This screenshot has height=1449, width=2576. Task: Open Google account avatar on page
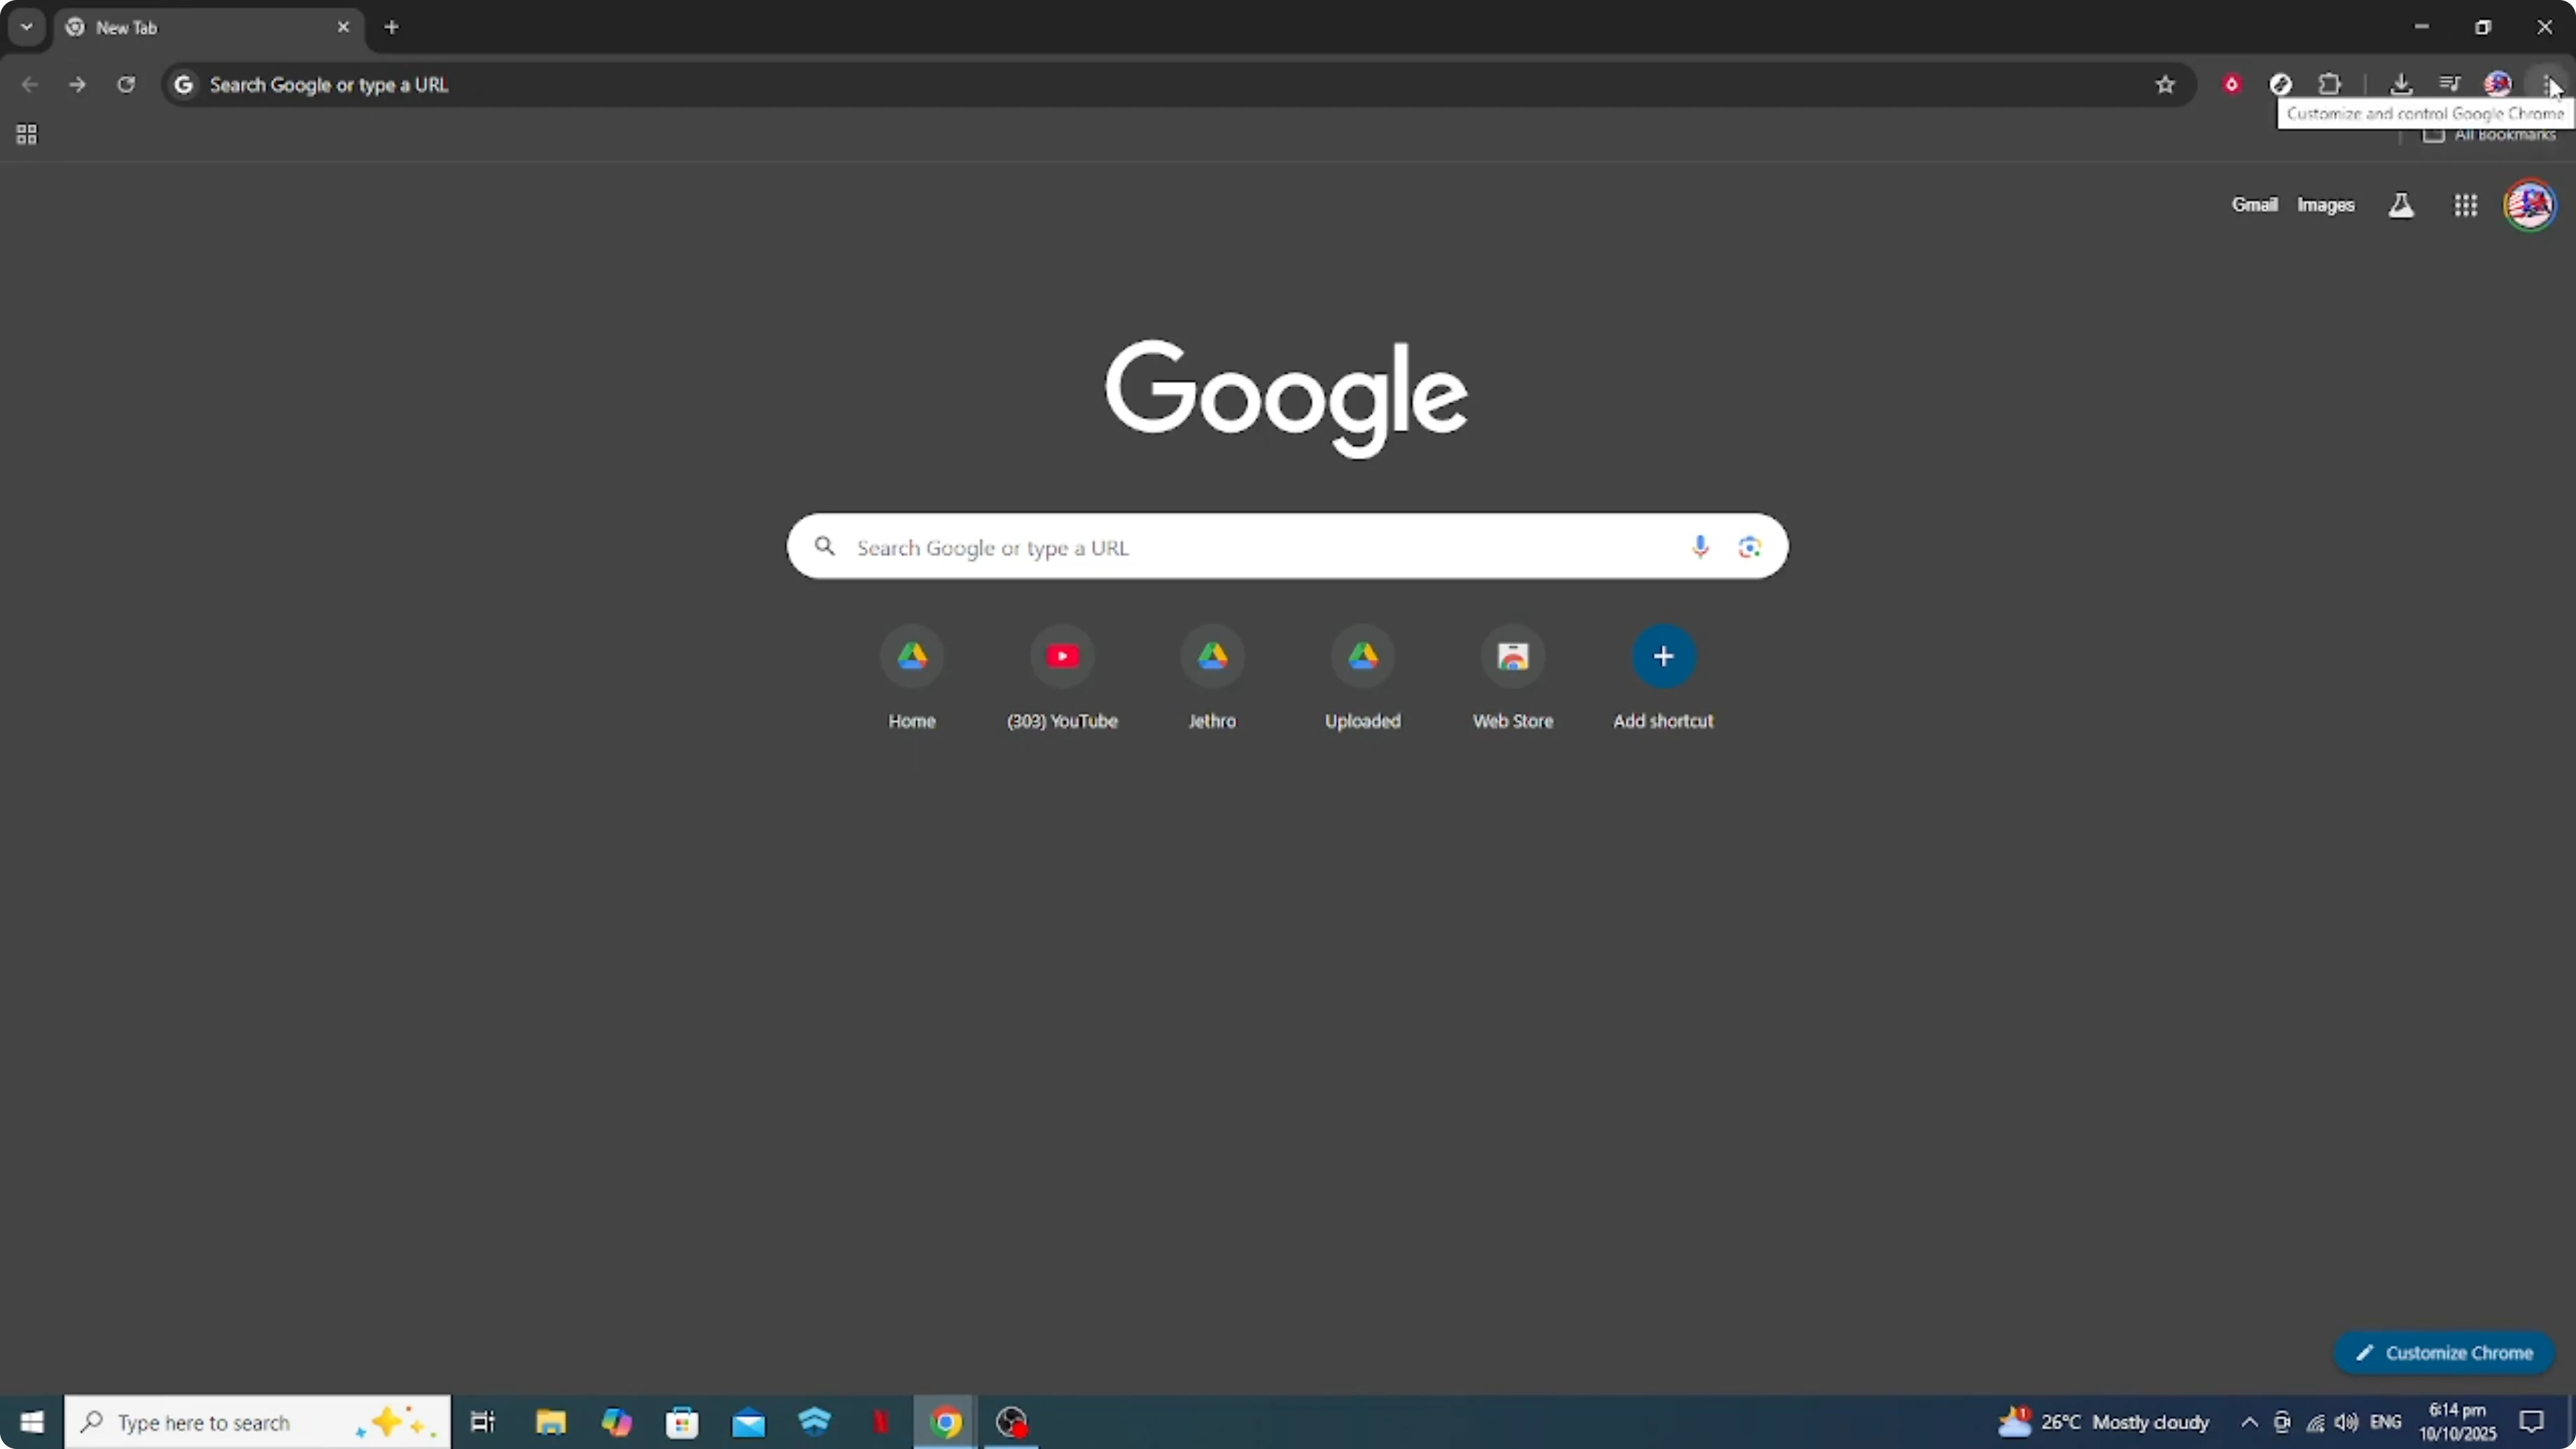[x=2530, y=205]
